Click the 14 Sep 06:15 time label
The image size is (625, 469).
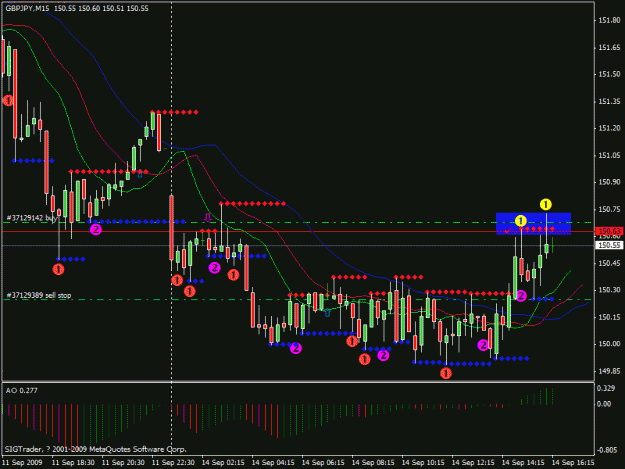323,463
